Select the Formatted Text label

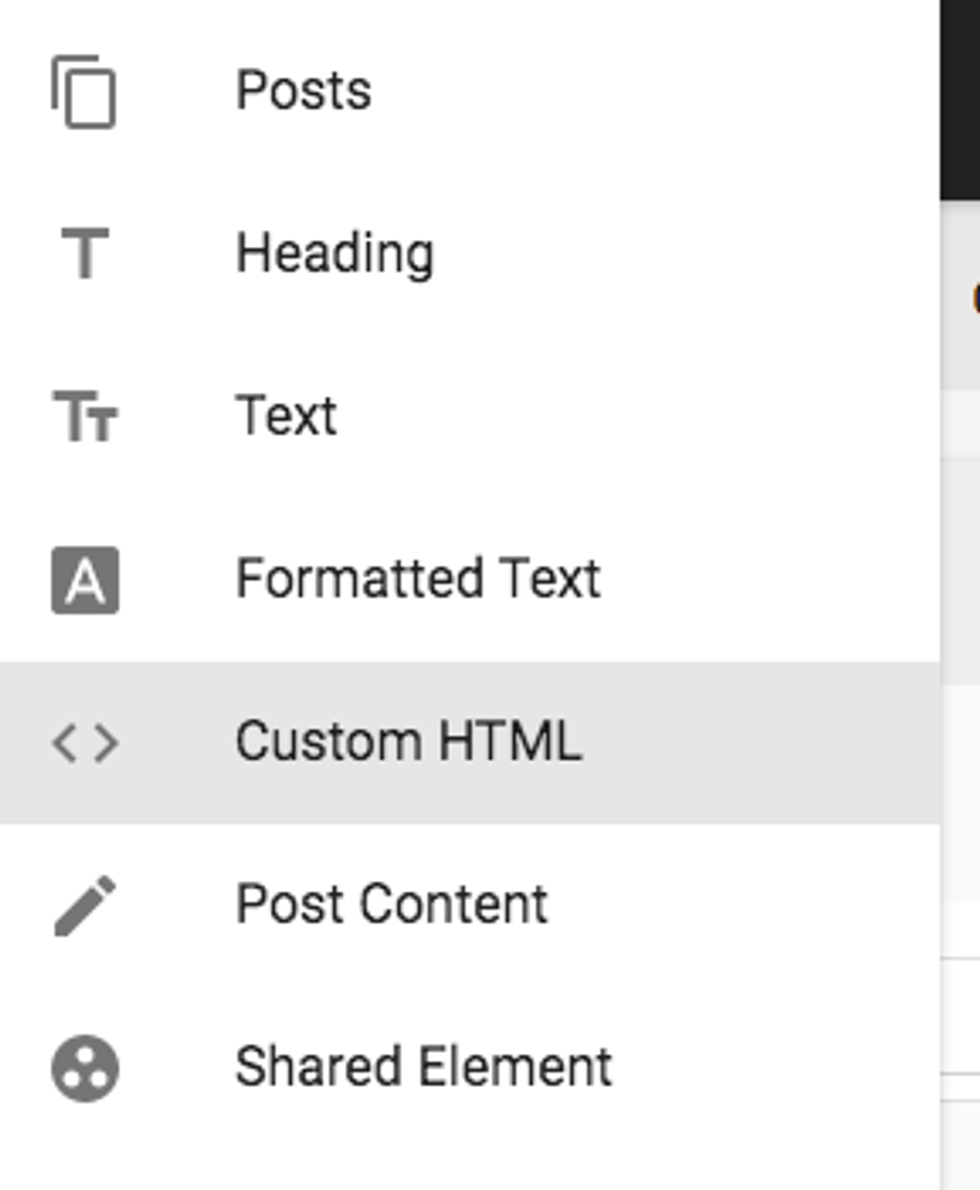click(418, 579)
